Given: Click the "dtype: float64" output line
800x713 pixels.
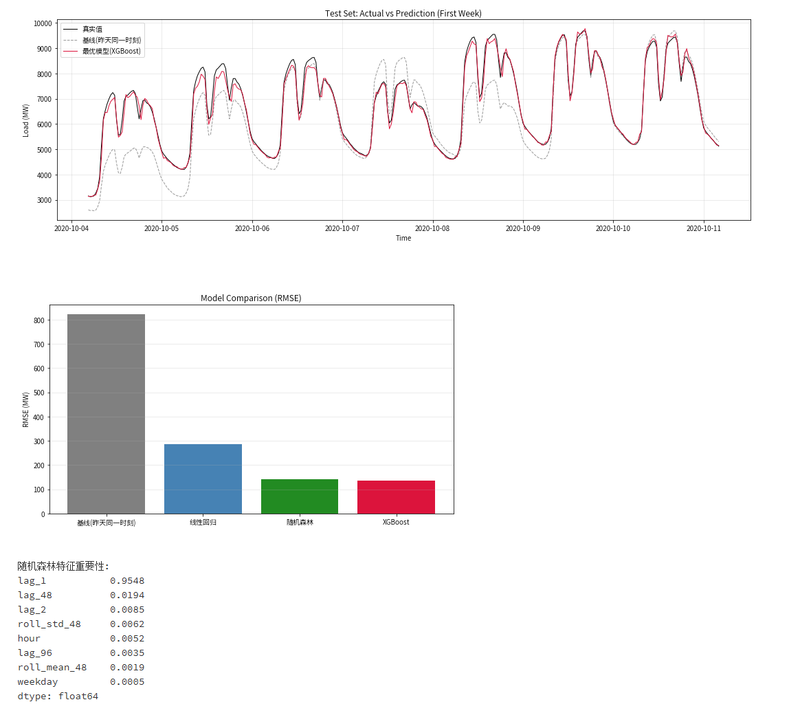Looking at the screenshot, I should click(x=58, y=696).
